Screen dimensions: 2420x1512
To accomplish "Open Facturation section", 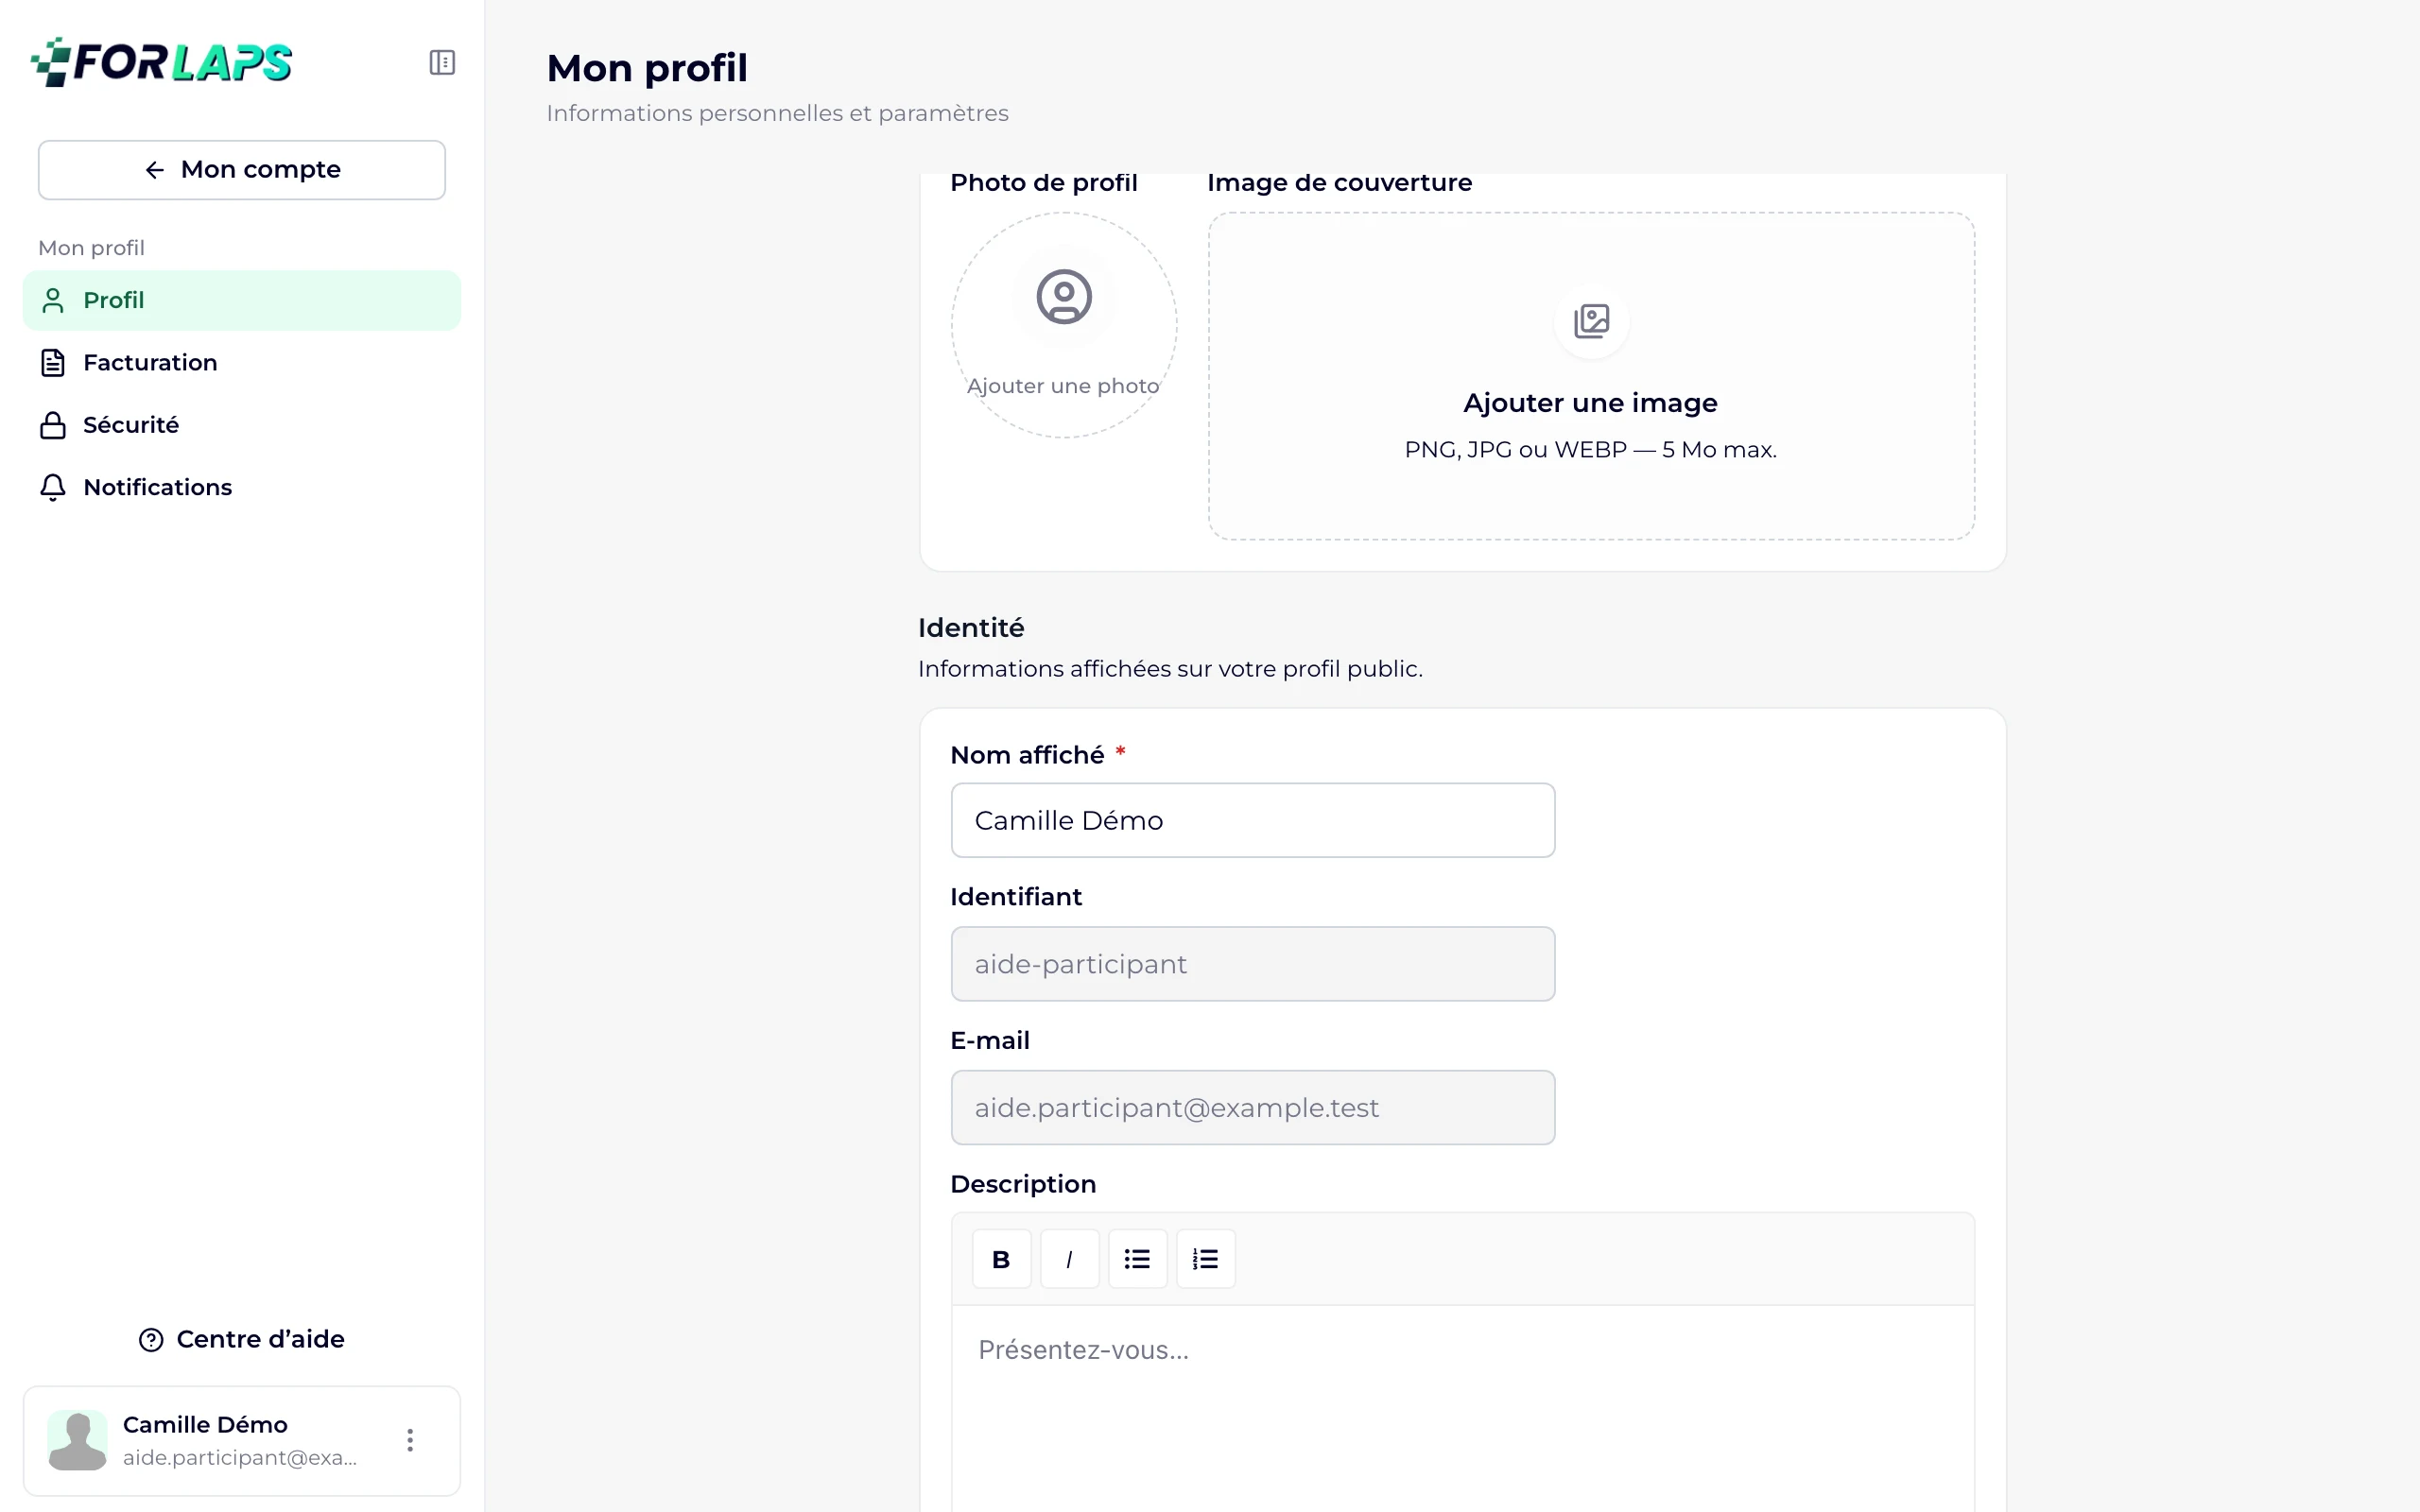I will (x=242, y=362).
